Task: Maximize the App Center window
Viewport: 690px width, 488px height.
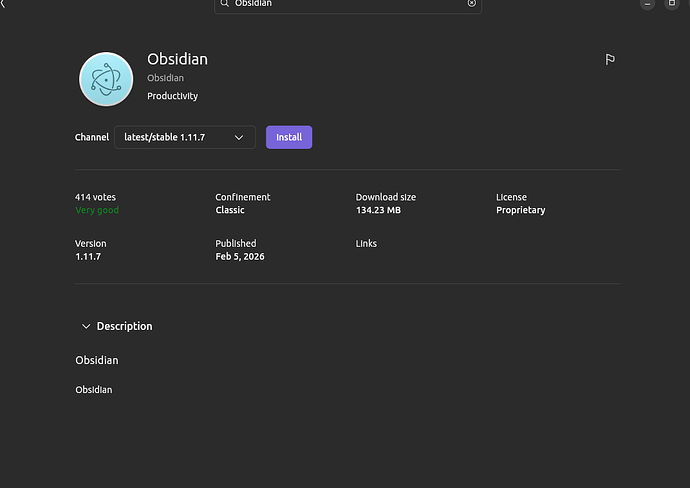Action: tap(672, 4)
